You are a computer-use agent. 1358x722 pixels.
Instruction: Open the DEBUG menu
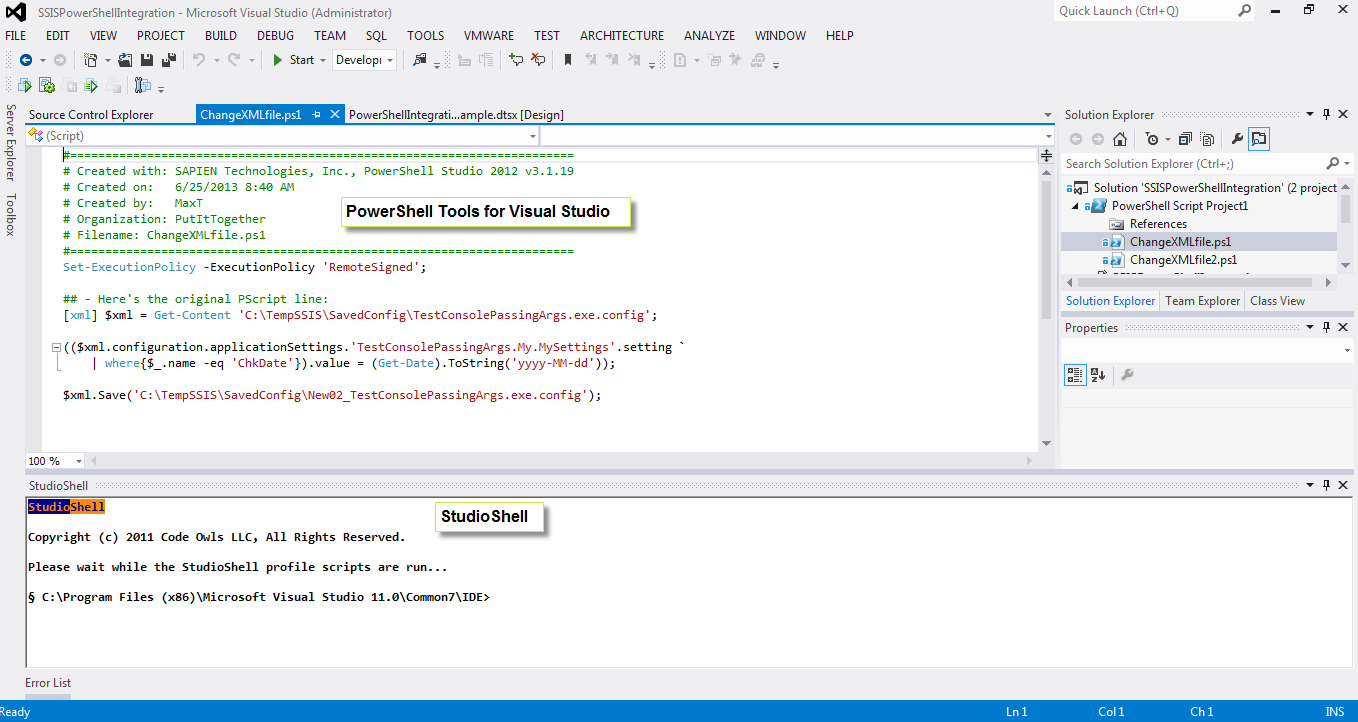[275, 35]
